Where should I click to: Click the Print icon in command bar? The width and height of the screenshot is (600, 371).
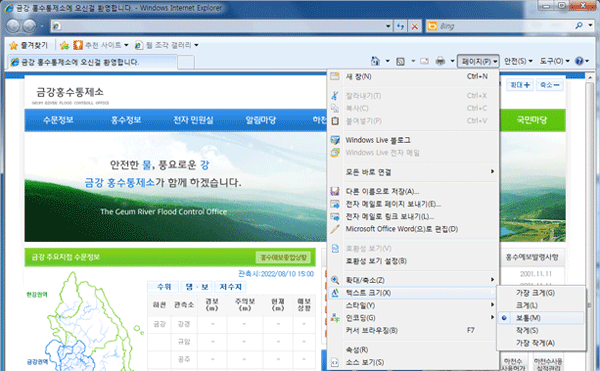440,61
